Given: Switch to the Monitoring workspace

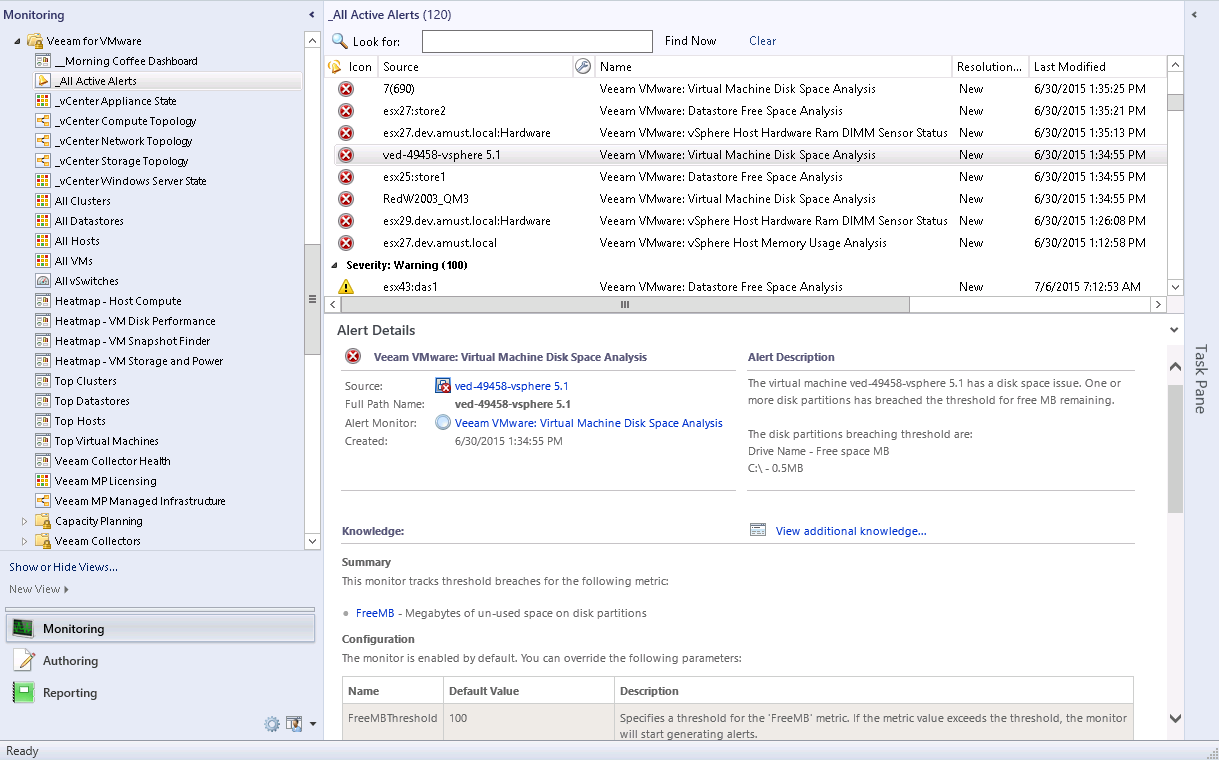Looking at the screenshot, I should [160, 629].
